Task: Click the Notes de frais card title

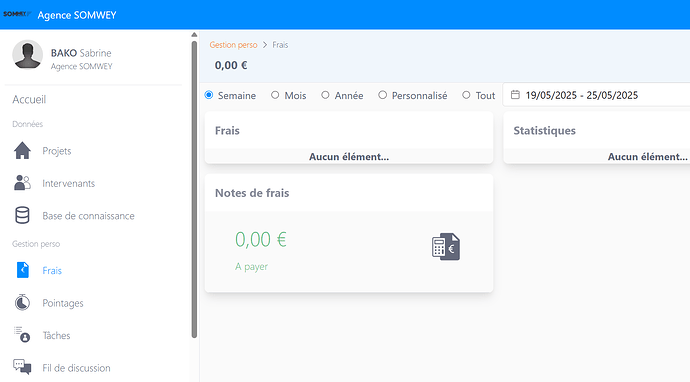Action: coord(252,193)
